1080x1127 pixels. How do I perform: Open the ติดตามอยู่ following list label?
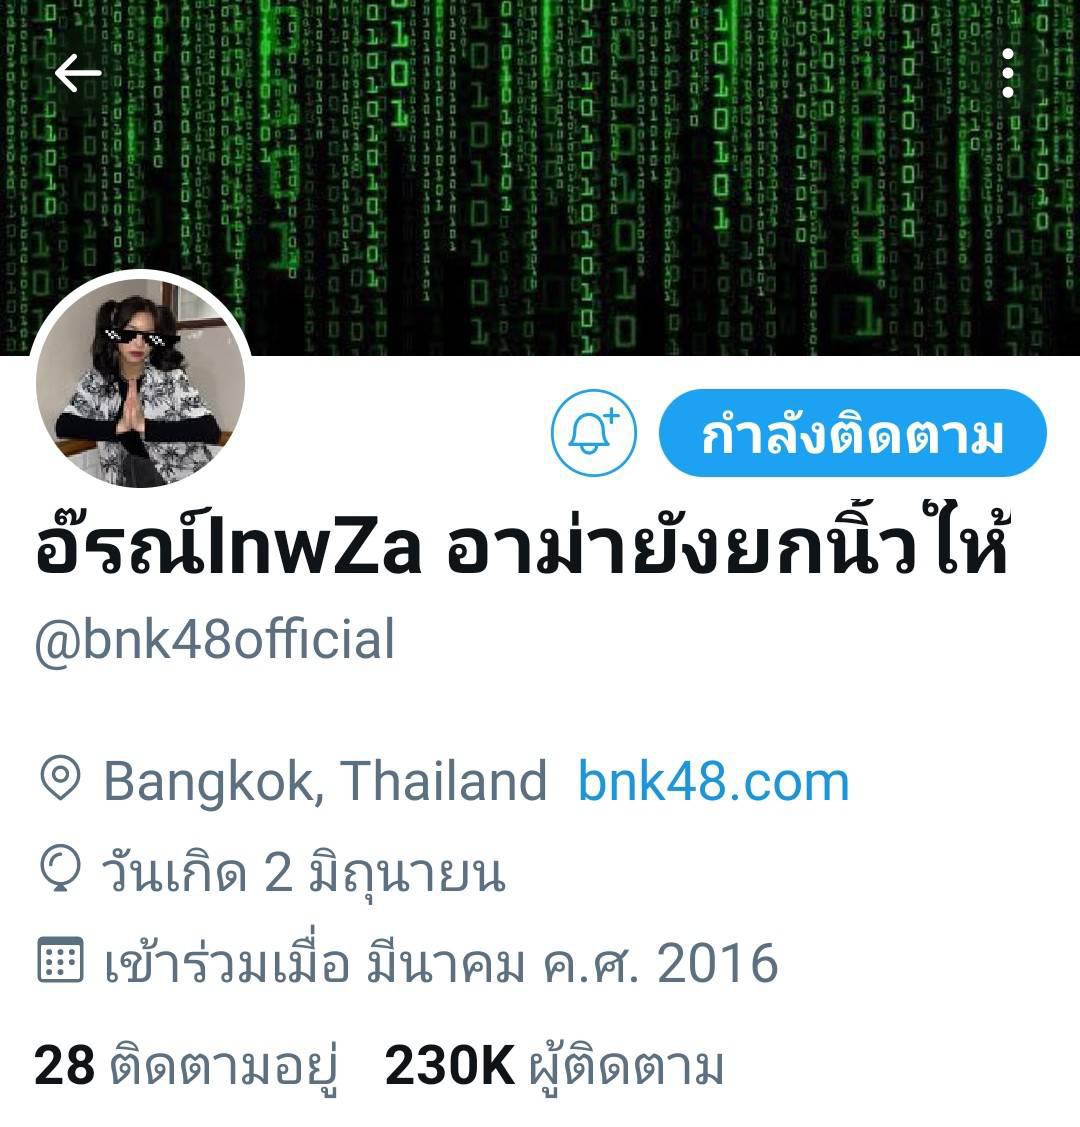(223, 1067)
